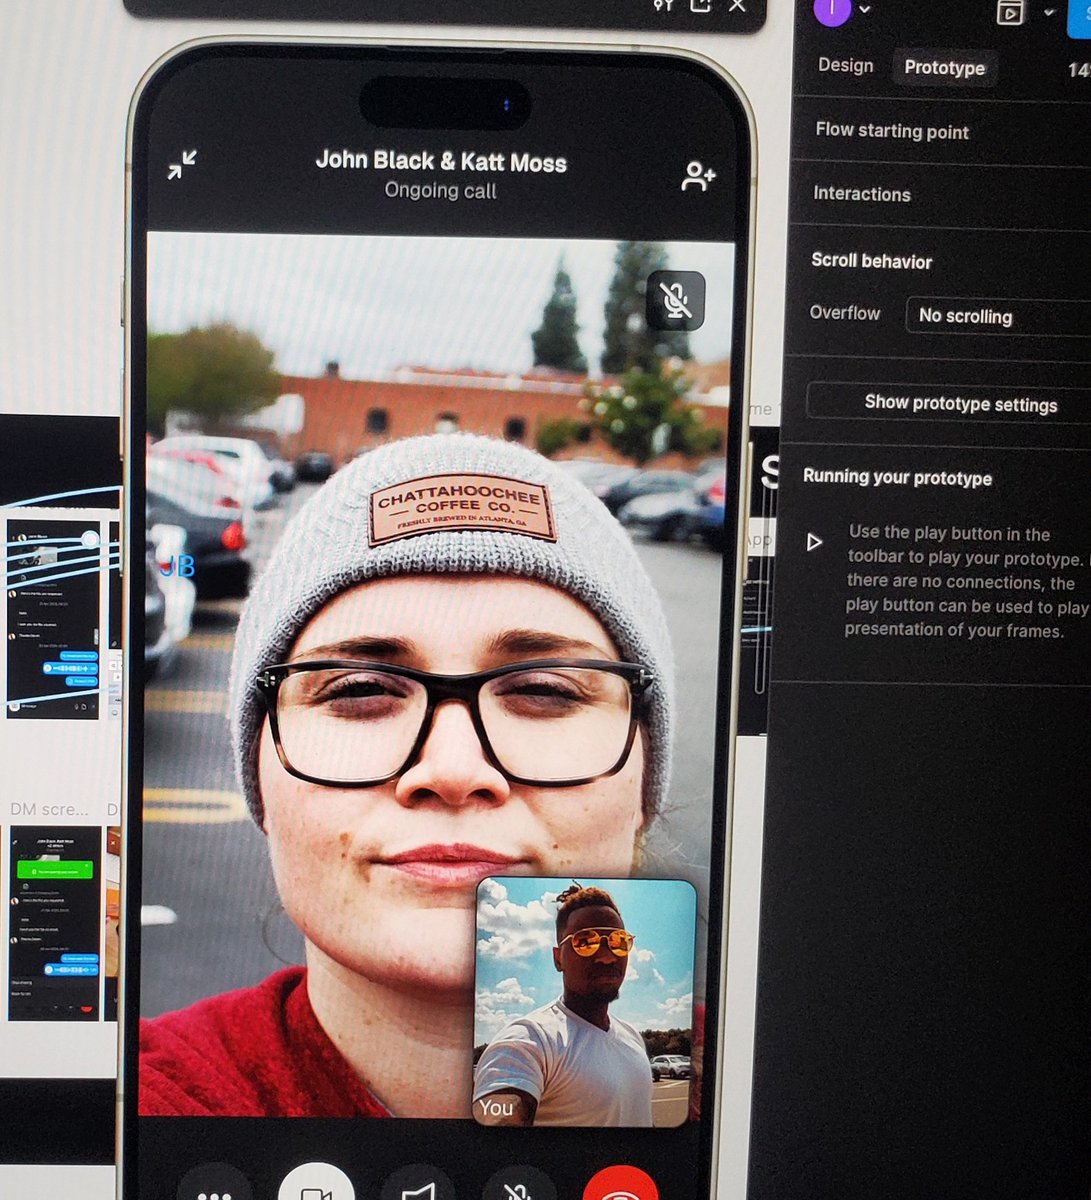Tap the muted microphone badge on video

pos(676,300)
